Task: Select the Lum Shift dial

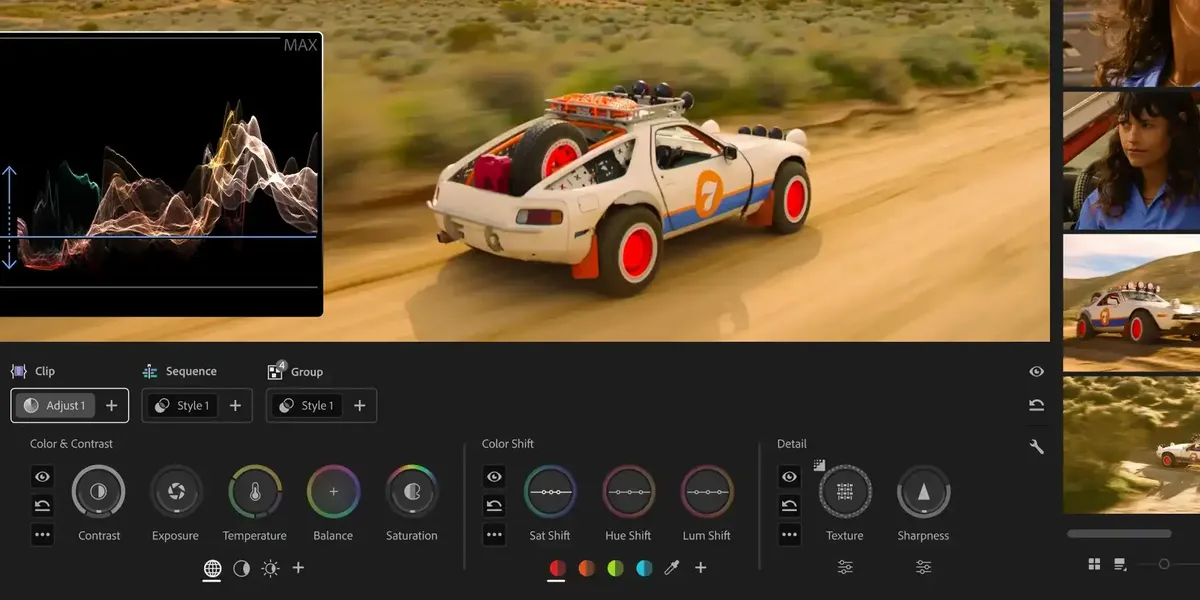Action: [x=707, y=491]
